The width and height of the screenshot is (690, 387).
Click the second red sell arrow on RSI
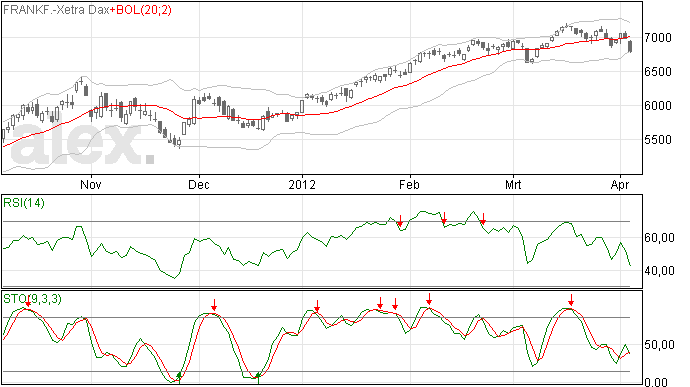444,218
